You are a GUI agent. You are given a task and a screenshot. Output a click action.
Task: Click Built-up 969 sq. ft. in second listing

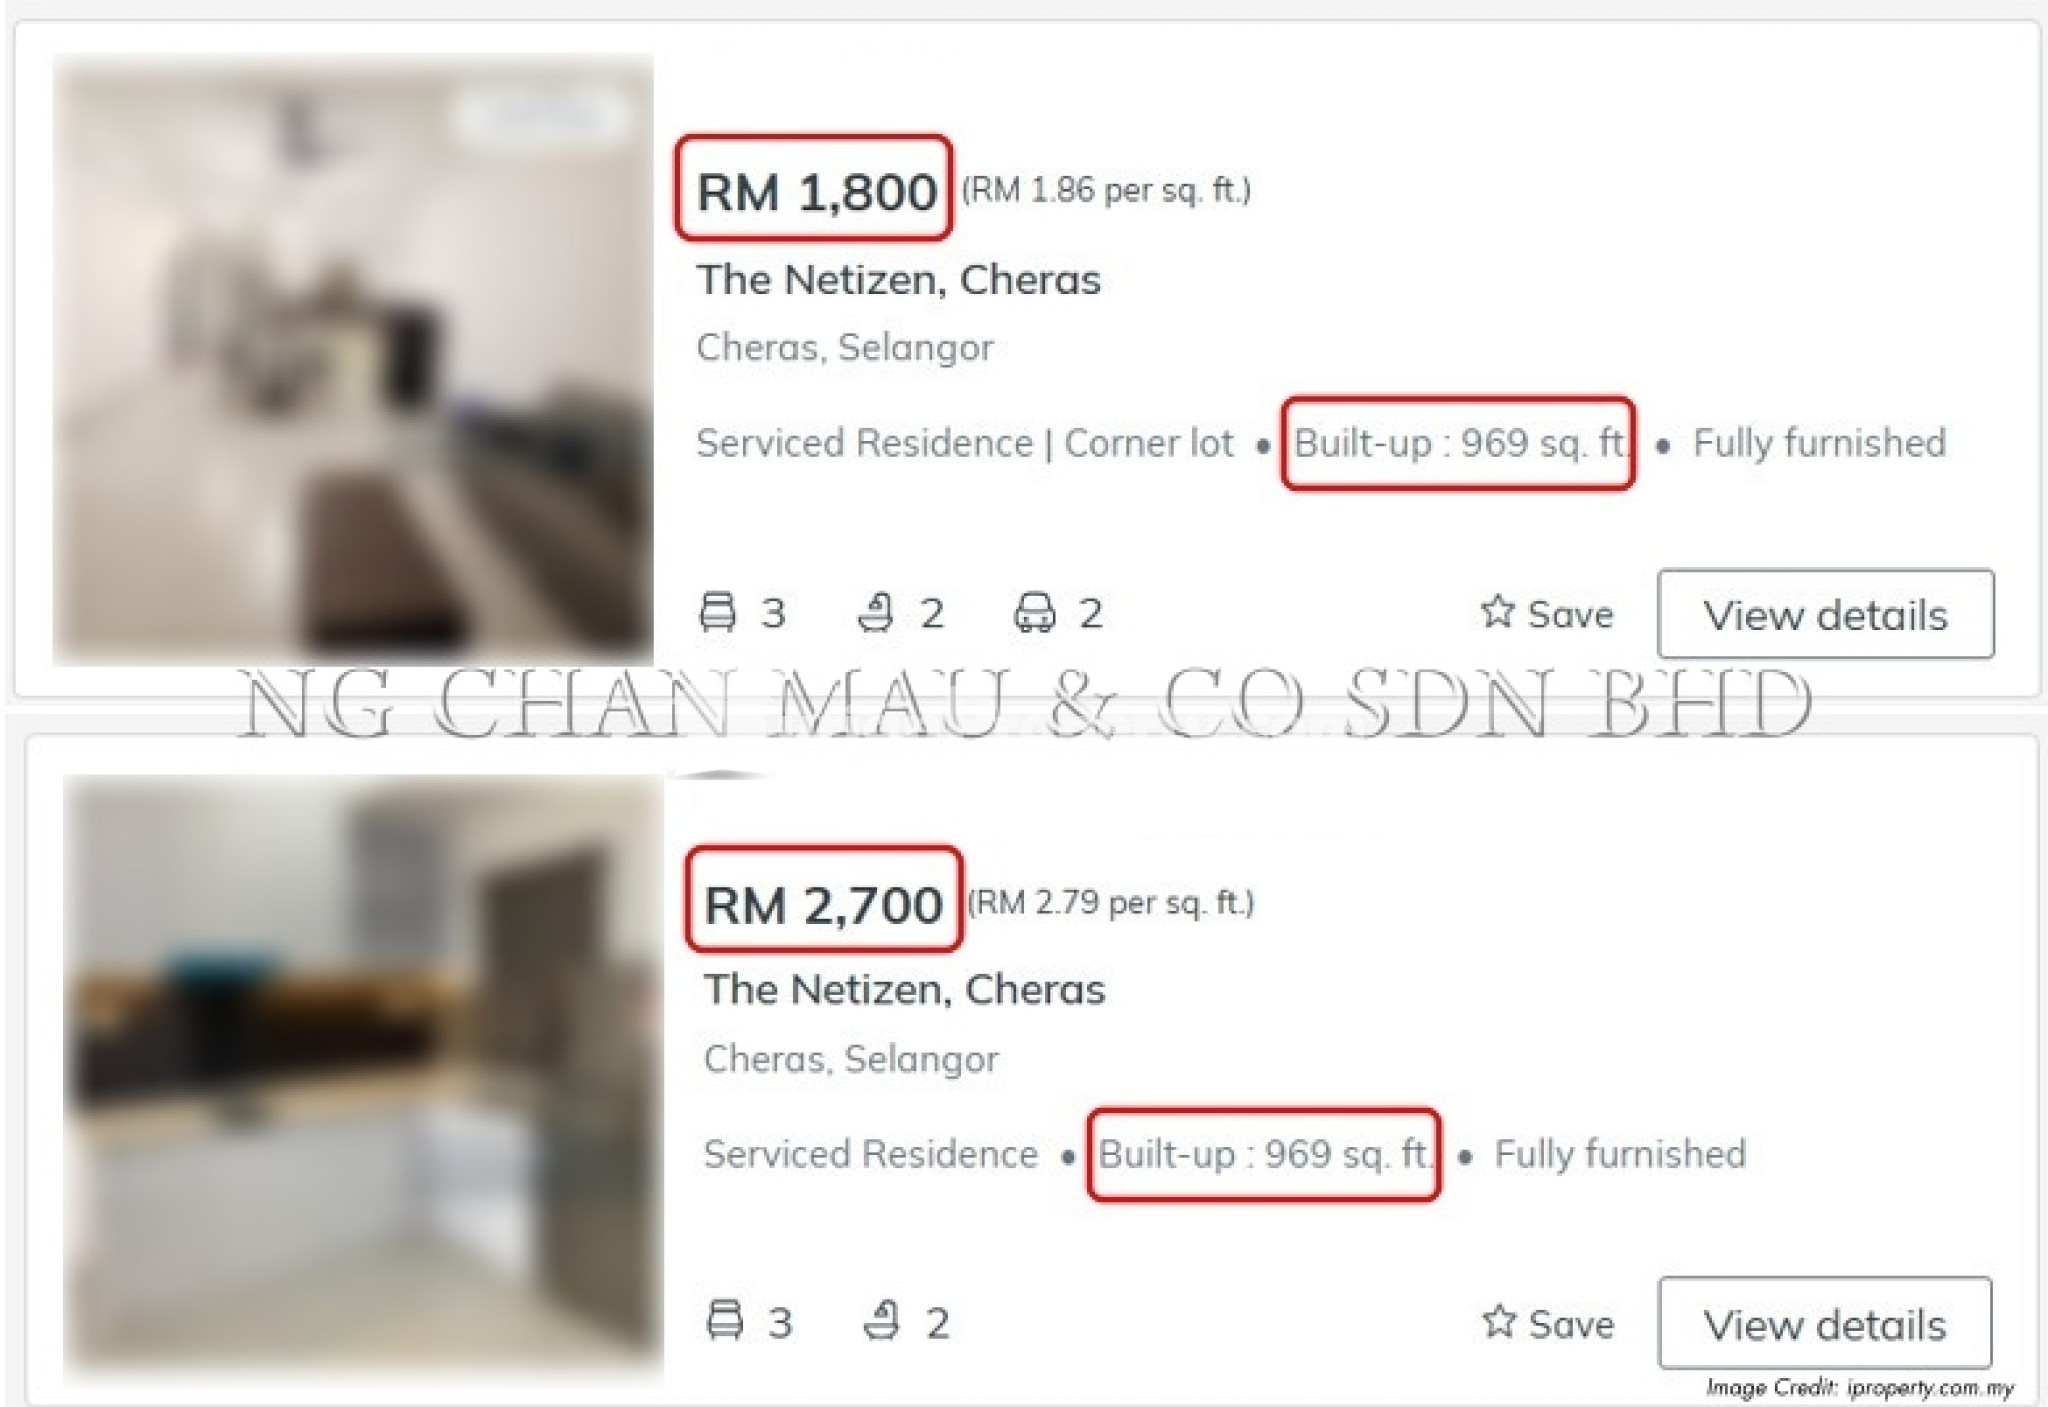tap(1265, 1154)
